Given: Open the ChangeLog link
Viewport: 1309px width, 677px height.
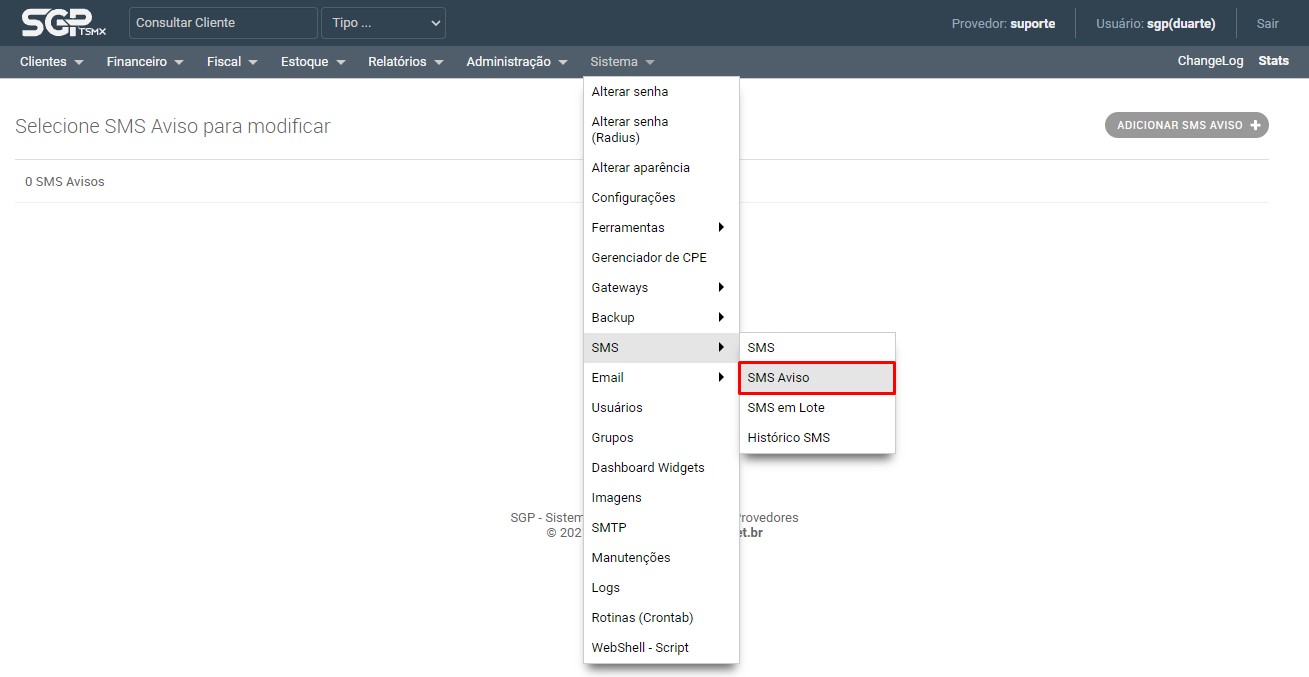Looking at the screenshot, I should tap(1210, 61).
